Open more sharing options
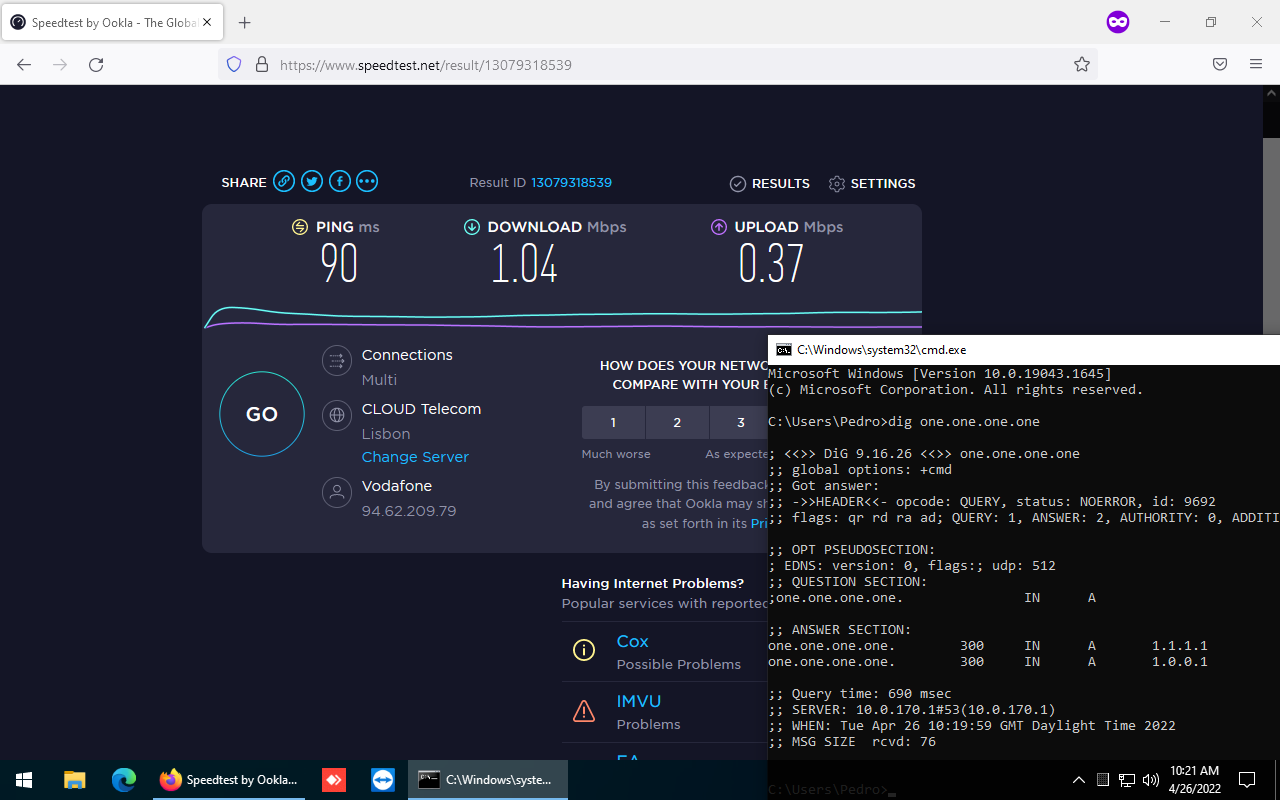 [366, 181]
